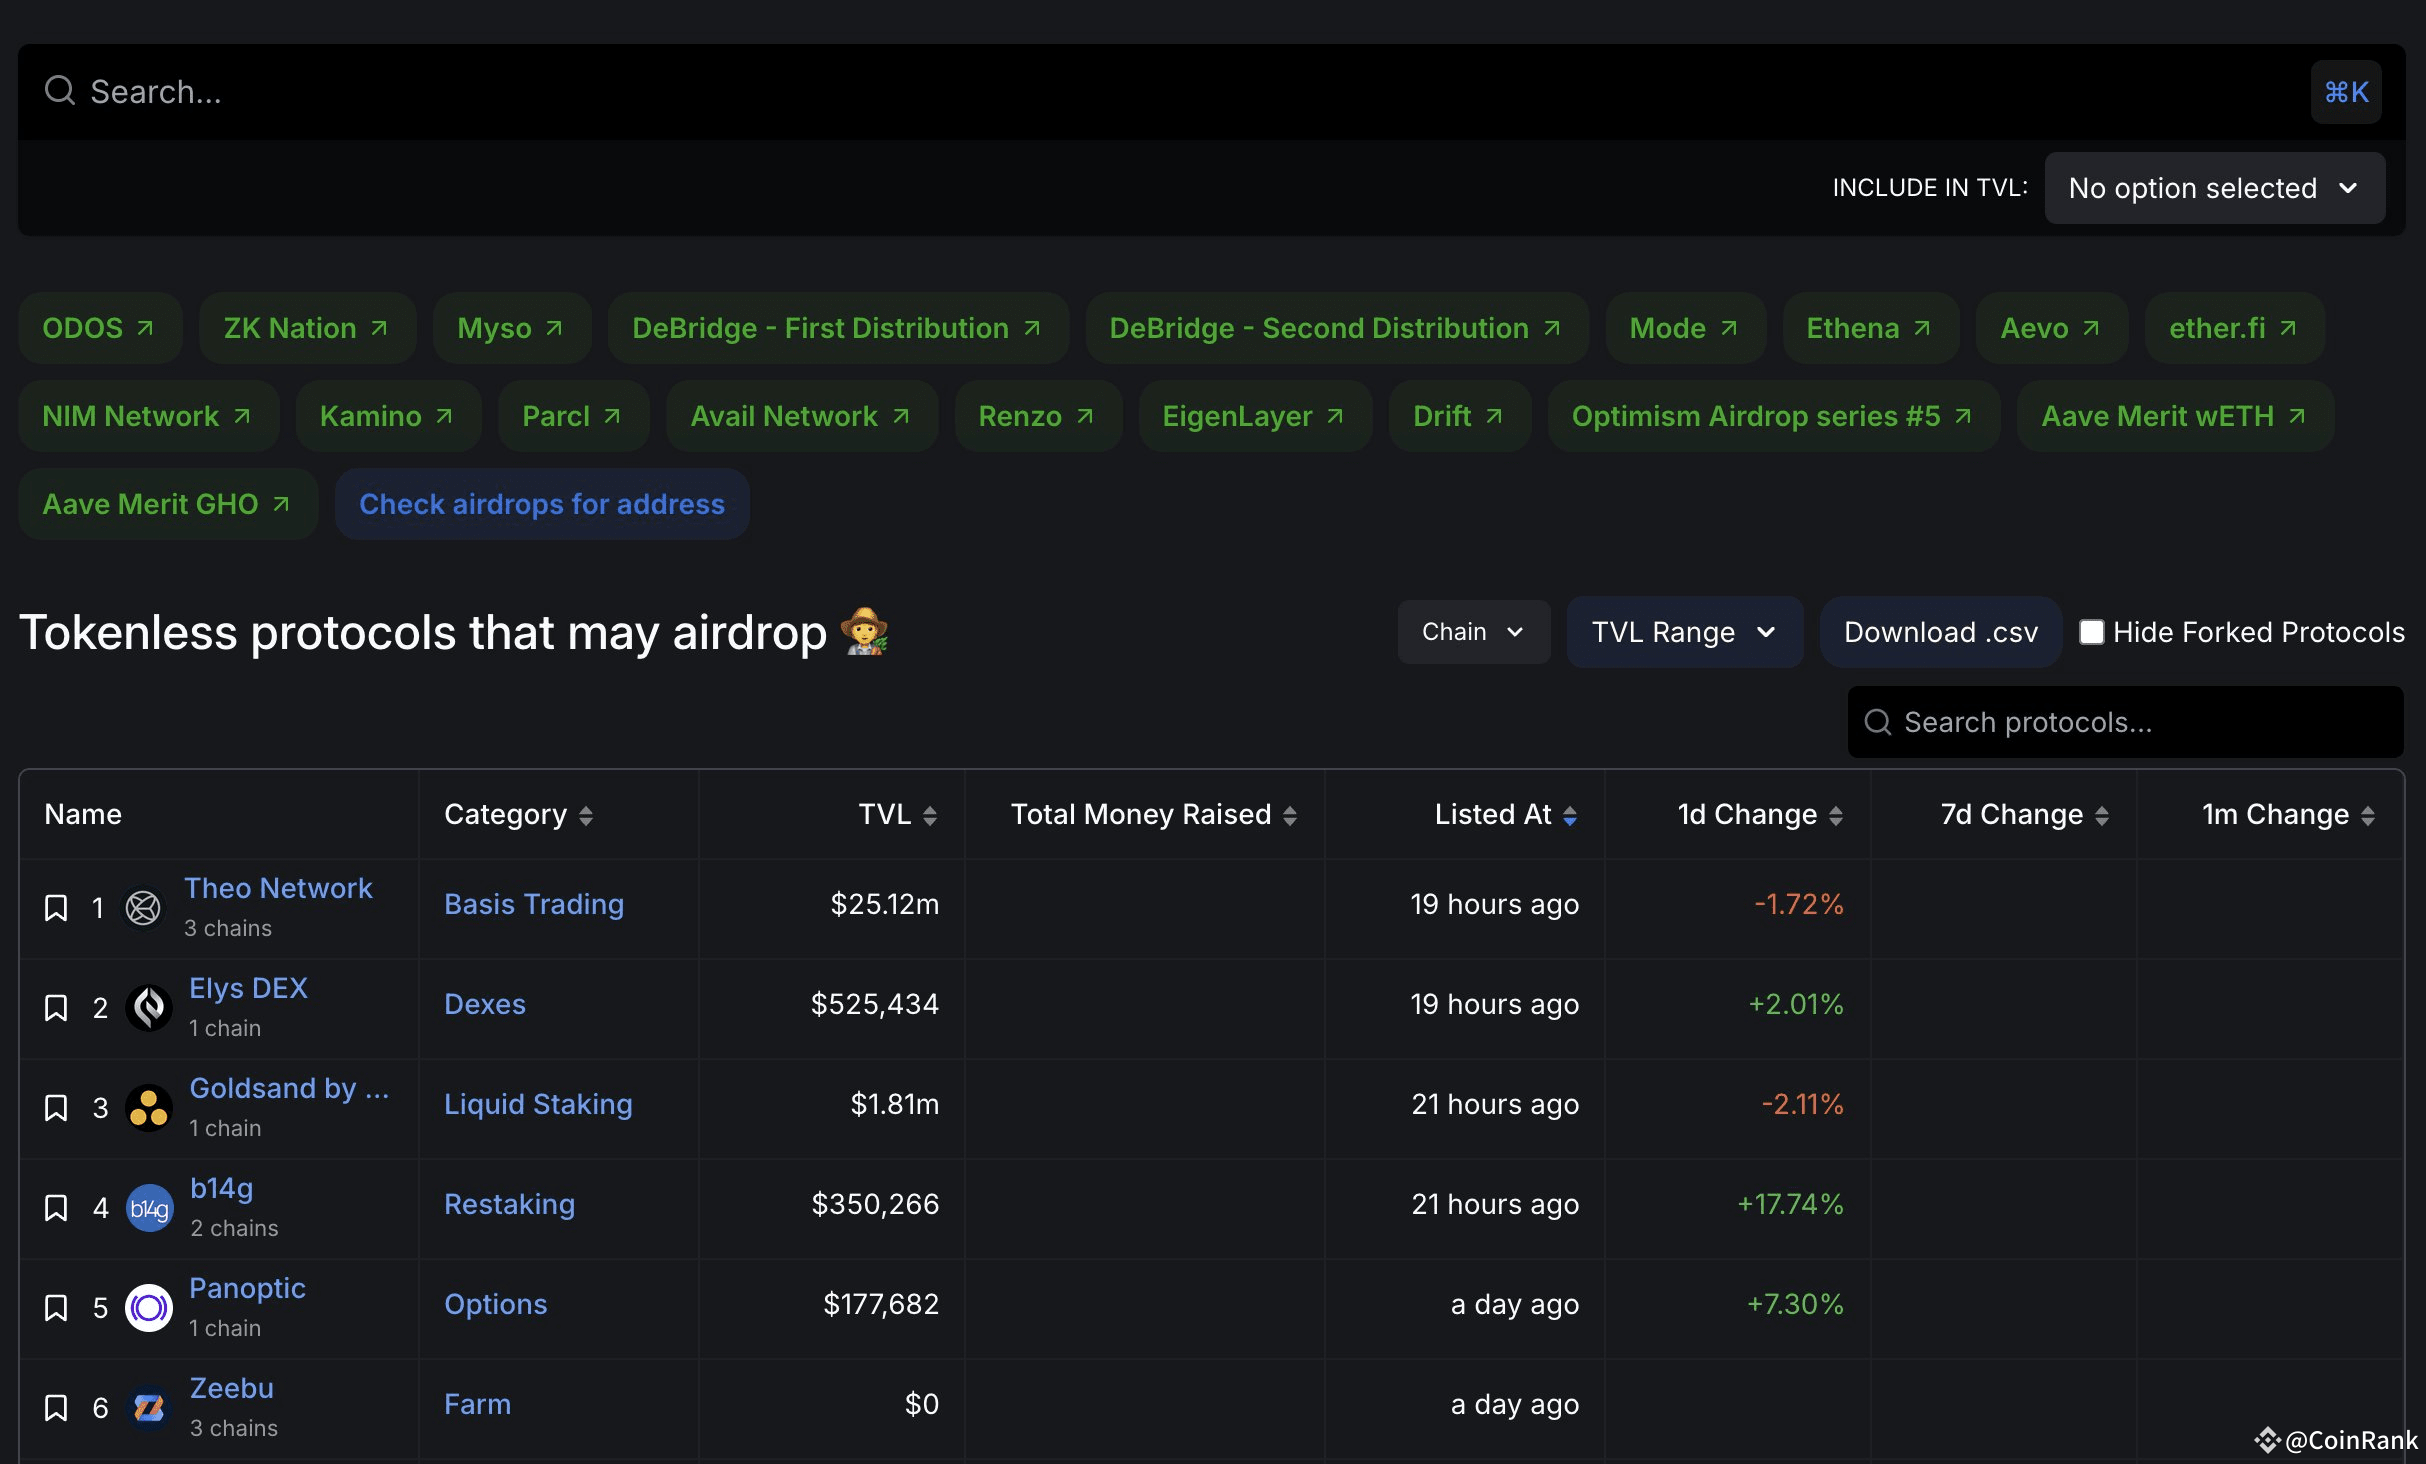Click the Goldsand protocol logo
2426x1464 pixels.
coord(148,1107)
